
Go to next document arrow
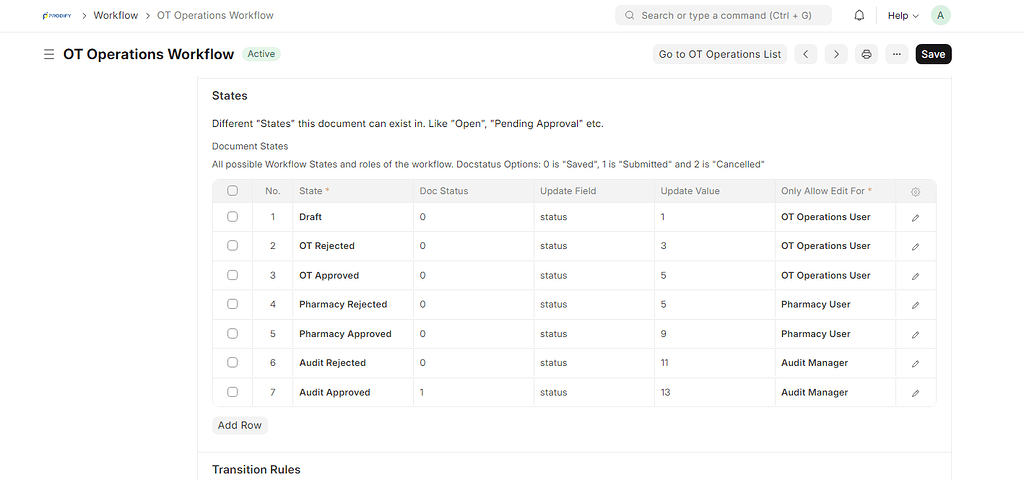836,54
